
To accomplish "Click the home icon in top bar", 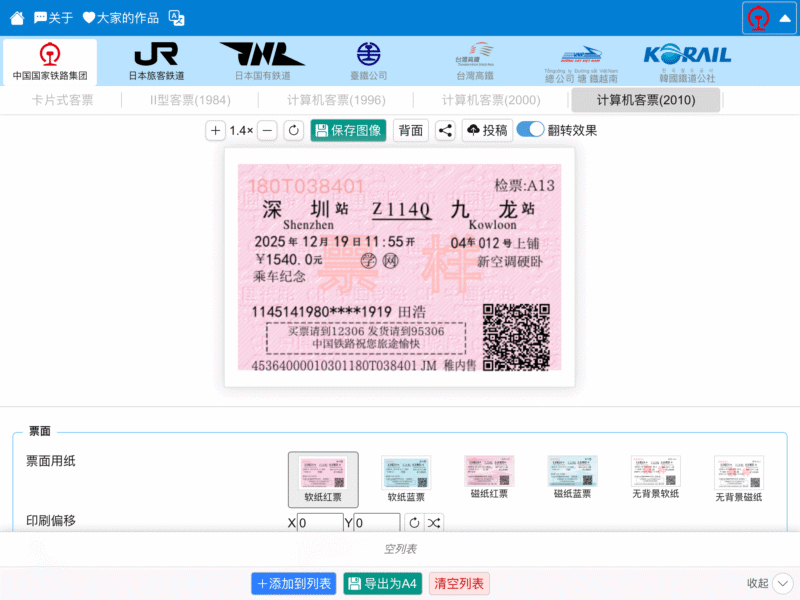I will click(x=16, y=17).
